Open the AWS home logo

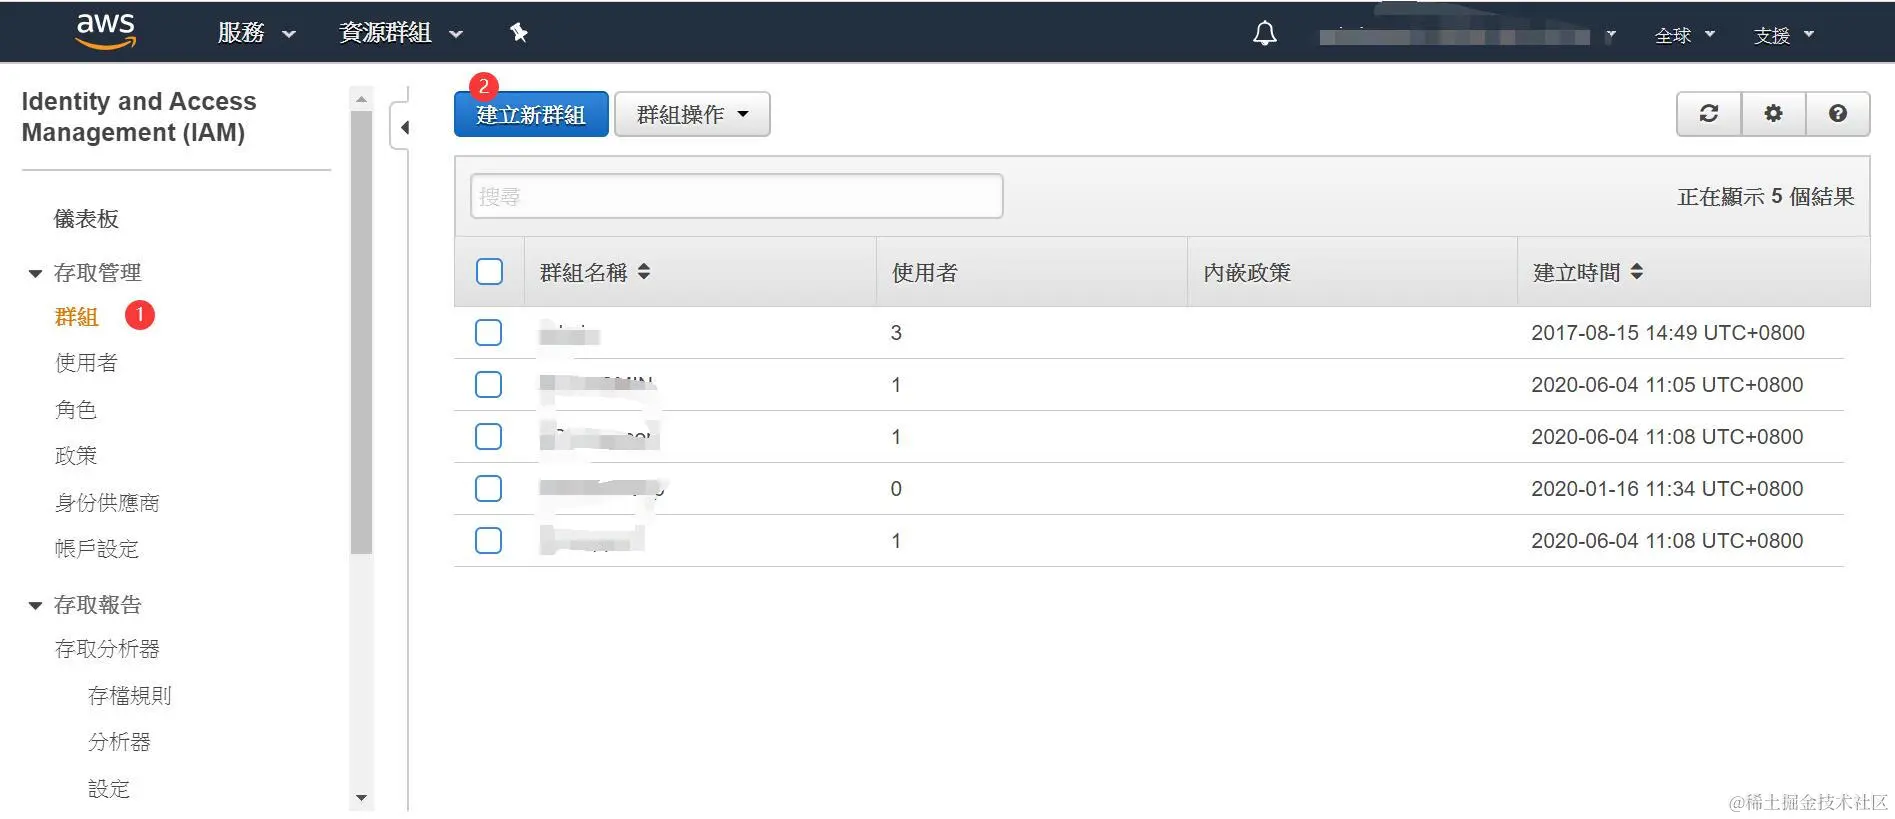(x=106, y=31)
